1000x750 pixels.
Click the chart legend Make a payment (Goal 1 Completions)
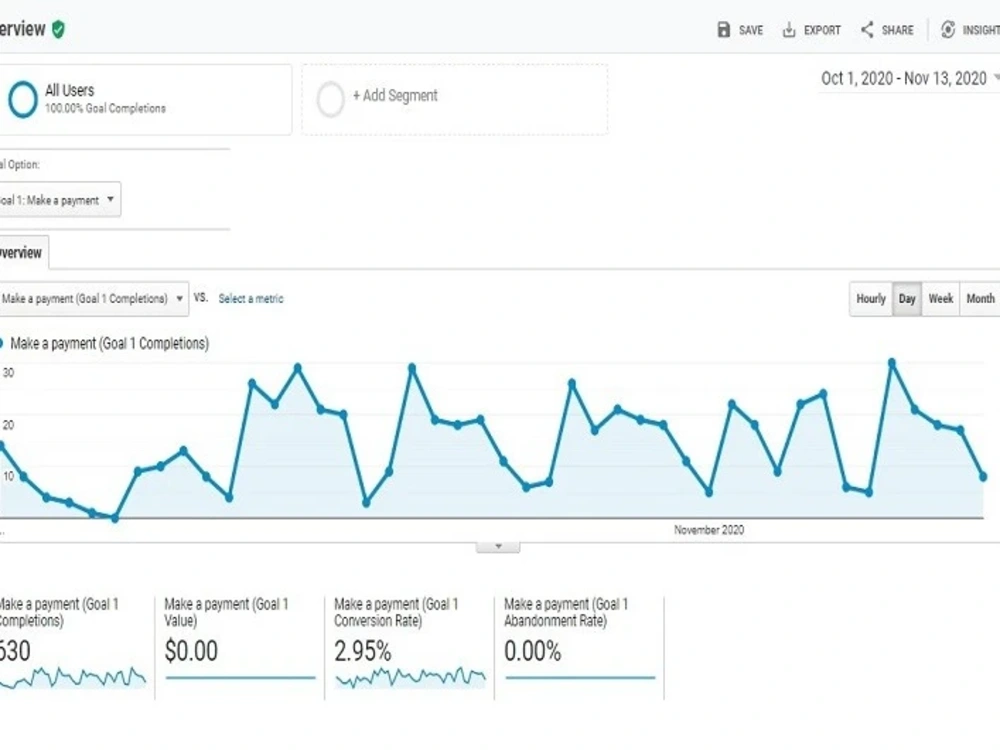click(x=105, y=344)
